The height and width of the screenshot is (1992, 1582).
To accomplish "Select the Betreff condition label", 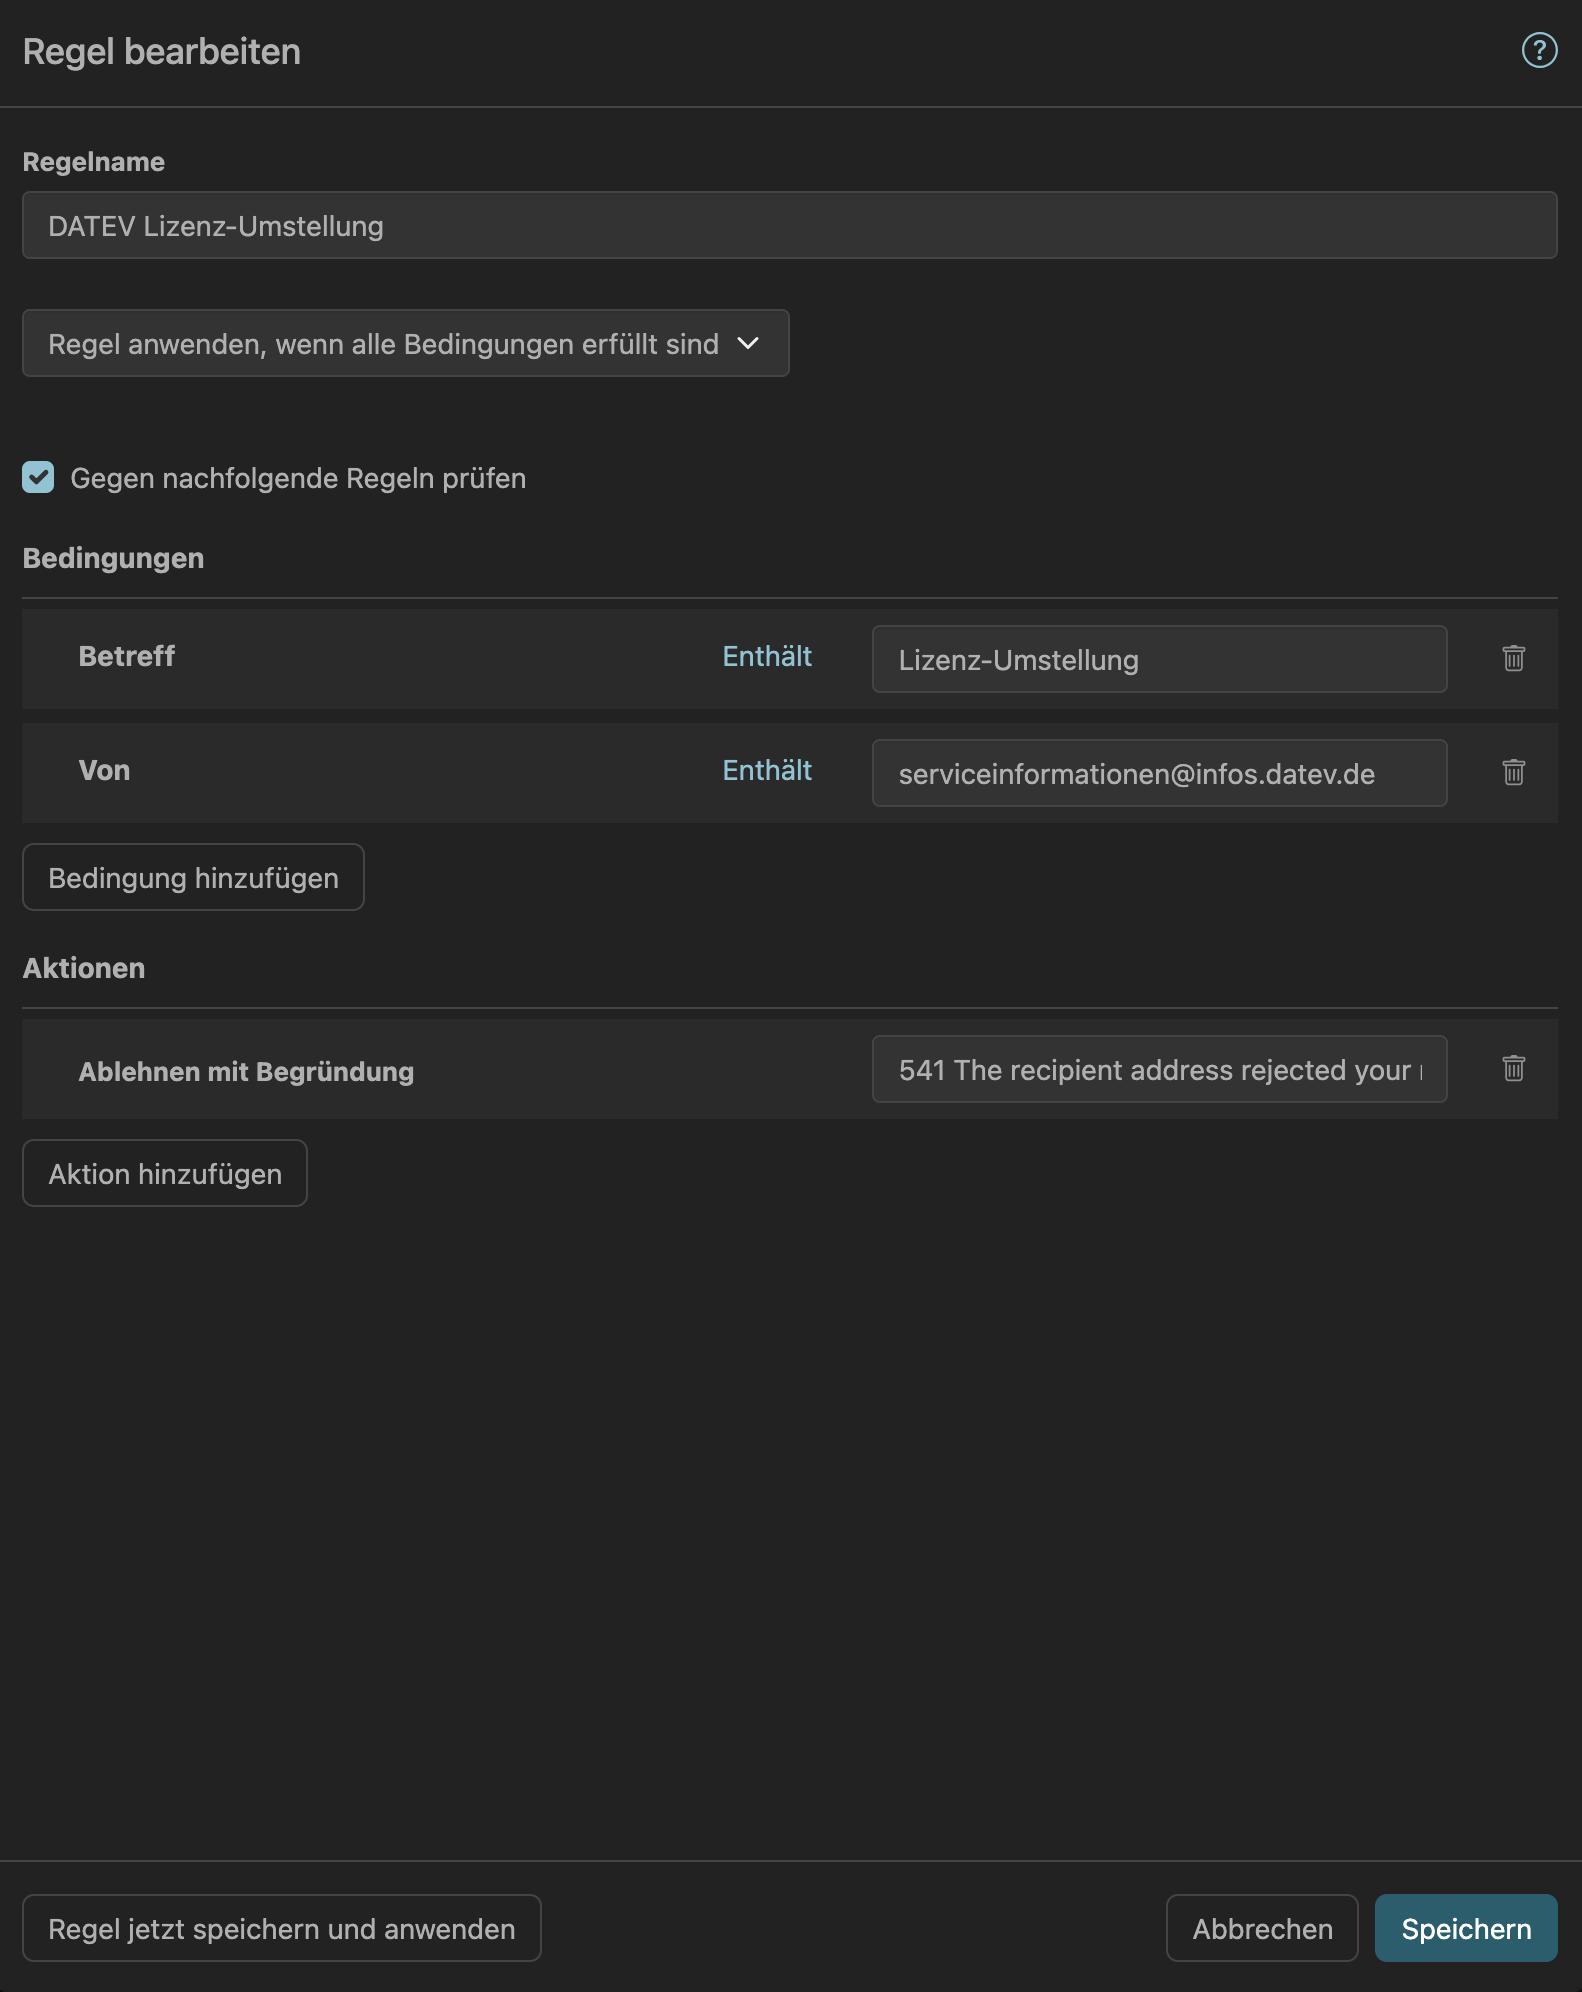I will (127, 657).
